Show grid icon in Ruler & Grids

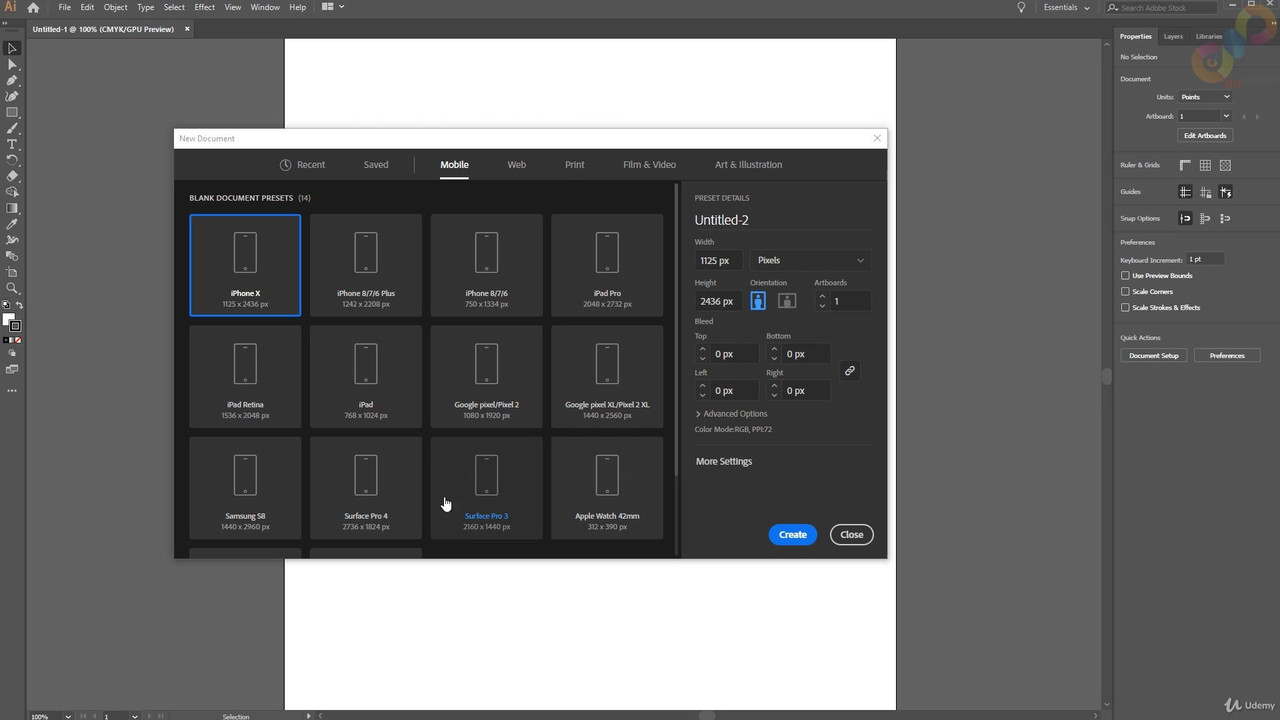coord(1205,165)
